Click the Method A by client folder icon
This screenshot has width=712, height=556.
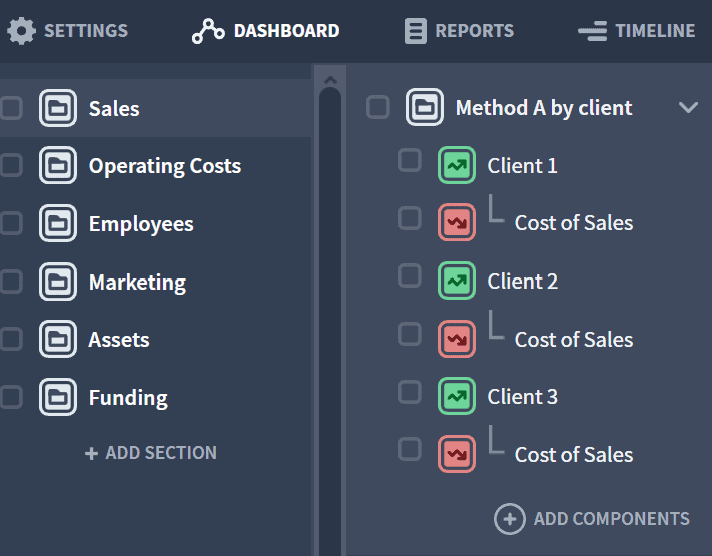(x=425, y=107)
